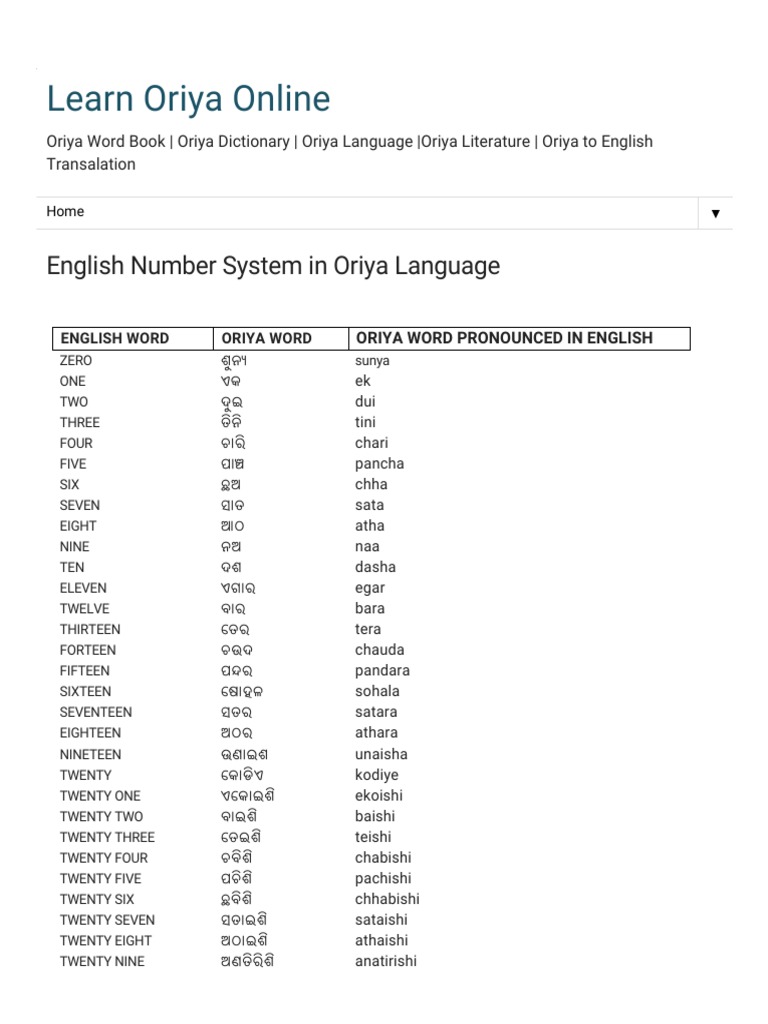This screenshot has height=1024, width=768.
Task: Select the EIGHTEEN cell
Action: tap(90, 733)
